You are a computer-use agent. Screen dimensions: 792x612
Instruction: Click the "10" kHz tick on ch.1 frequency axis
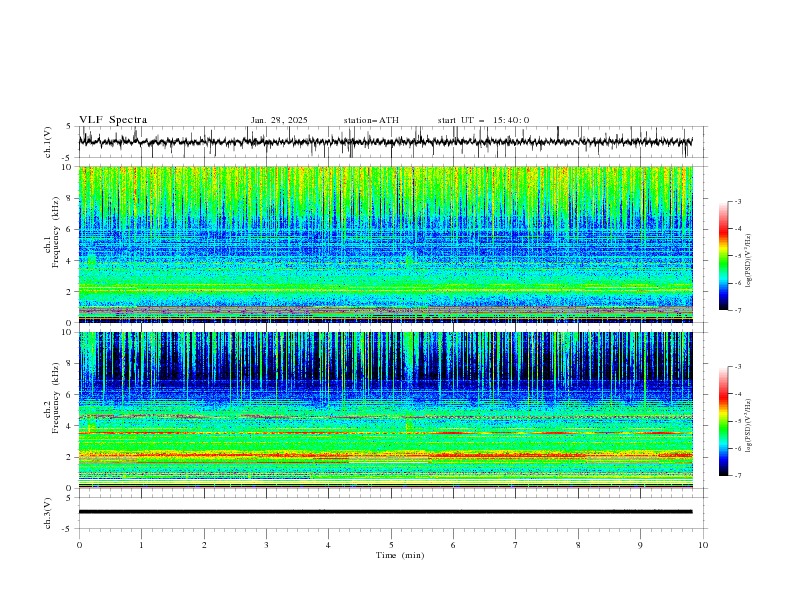click(x=69, y=167)
